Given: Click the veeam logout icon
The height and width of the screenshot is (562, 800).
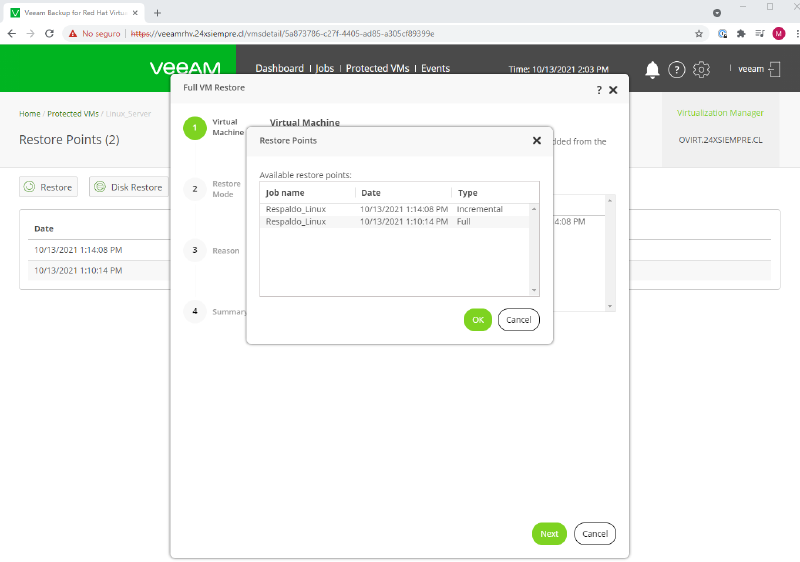Looking at the screenshot, I should (774, 69).
